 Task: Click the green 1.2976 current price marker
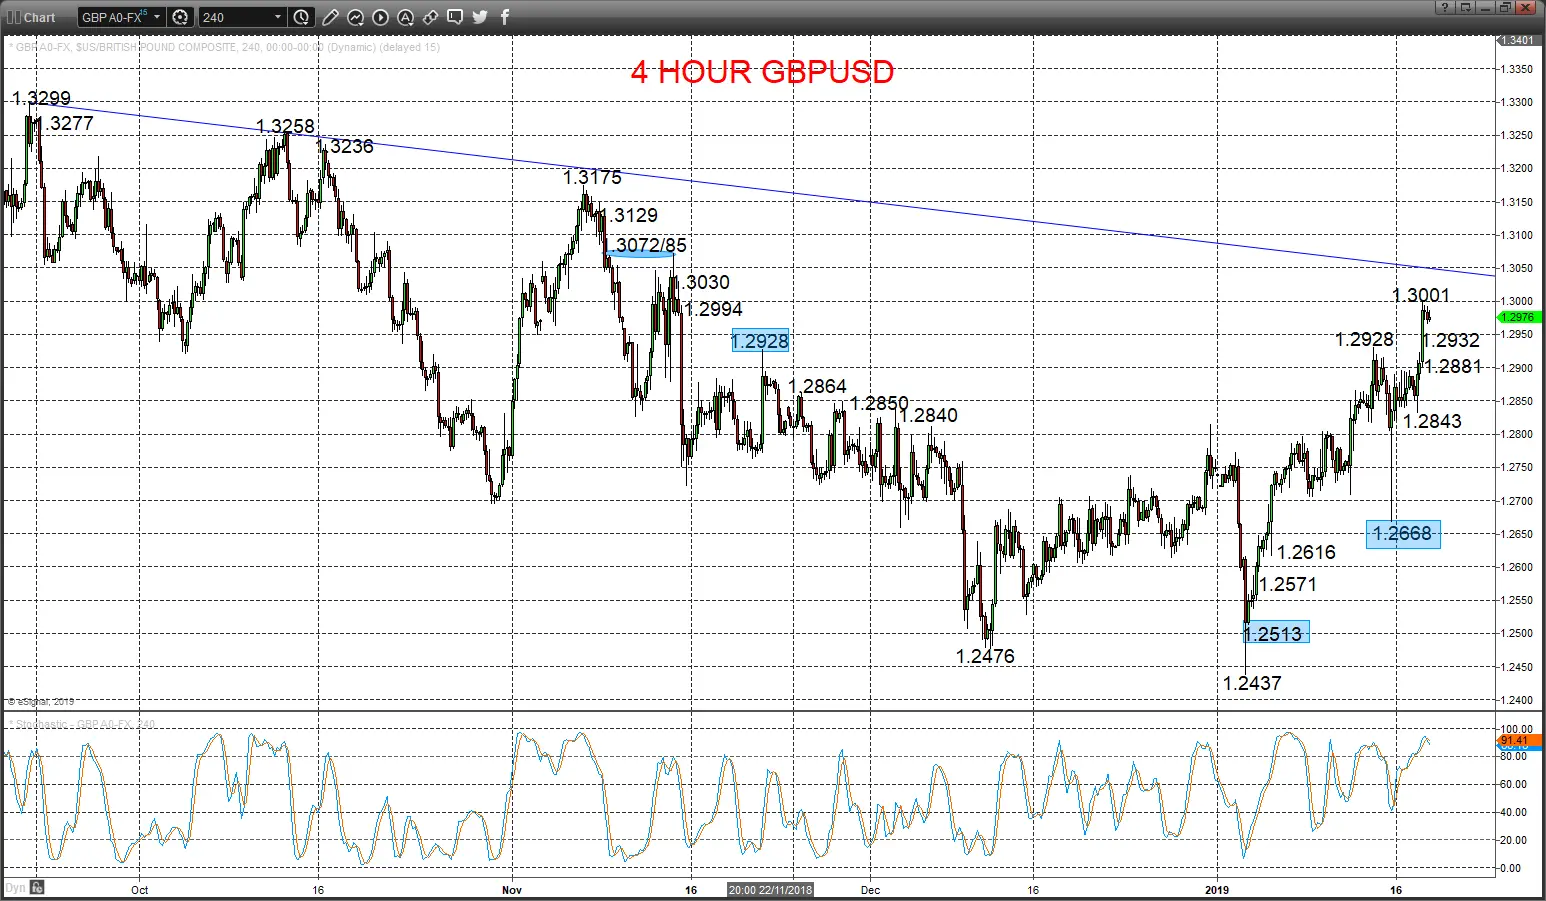pyautogui.click(x=1517, y=317)
